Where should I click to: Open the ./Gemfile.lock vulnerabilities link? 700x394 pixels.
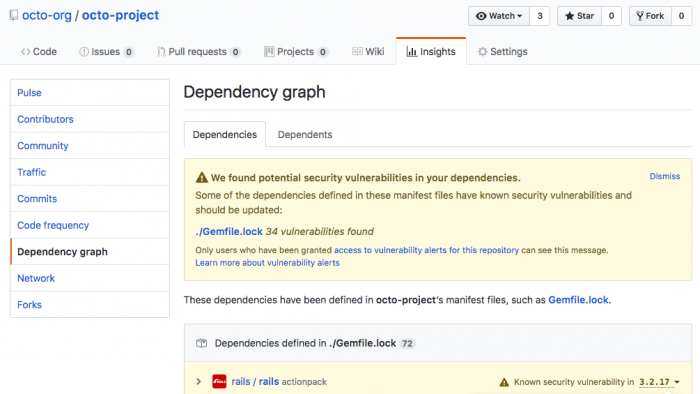tap(229, 232)
